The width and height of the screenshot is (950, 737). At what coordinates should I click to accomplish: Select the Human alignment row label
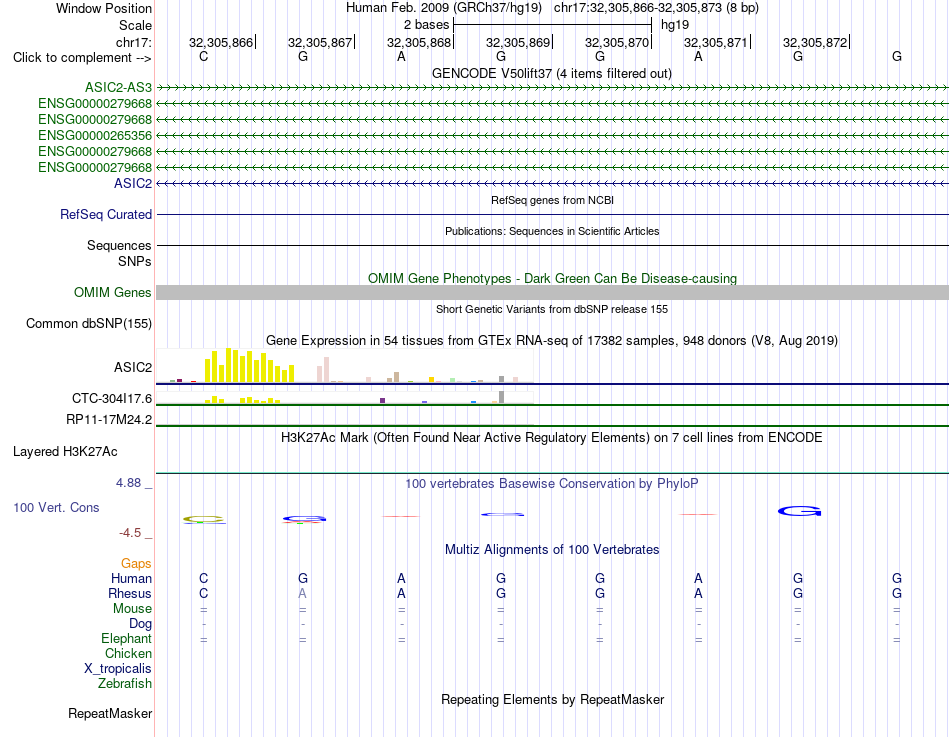[x=131, y=579]
